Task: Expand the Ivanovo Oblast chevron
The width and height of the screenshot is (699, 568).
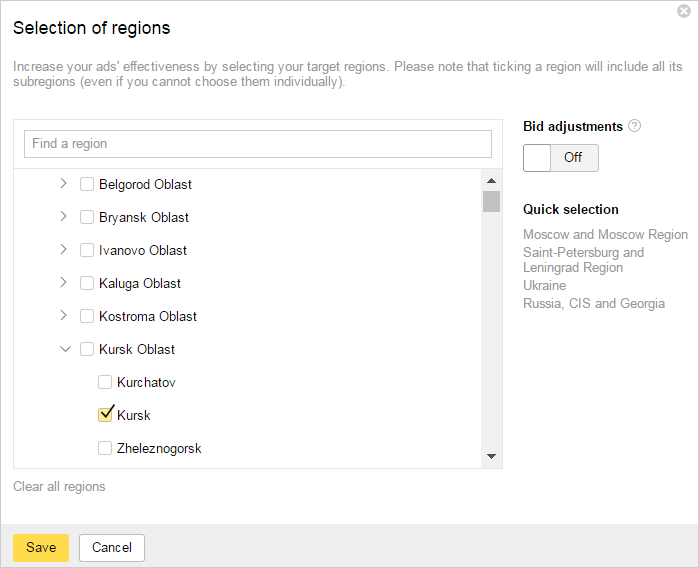Action: [63, 250]
